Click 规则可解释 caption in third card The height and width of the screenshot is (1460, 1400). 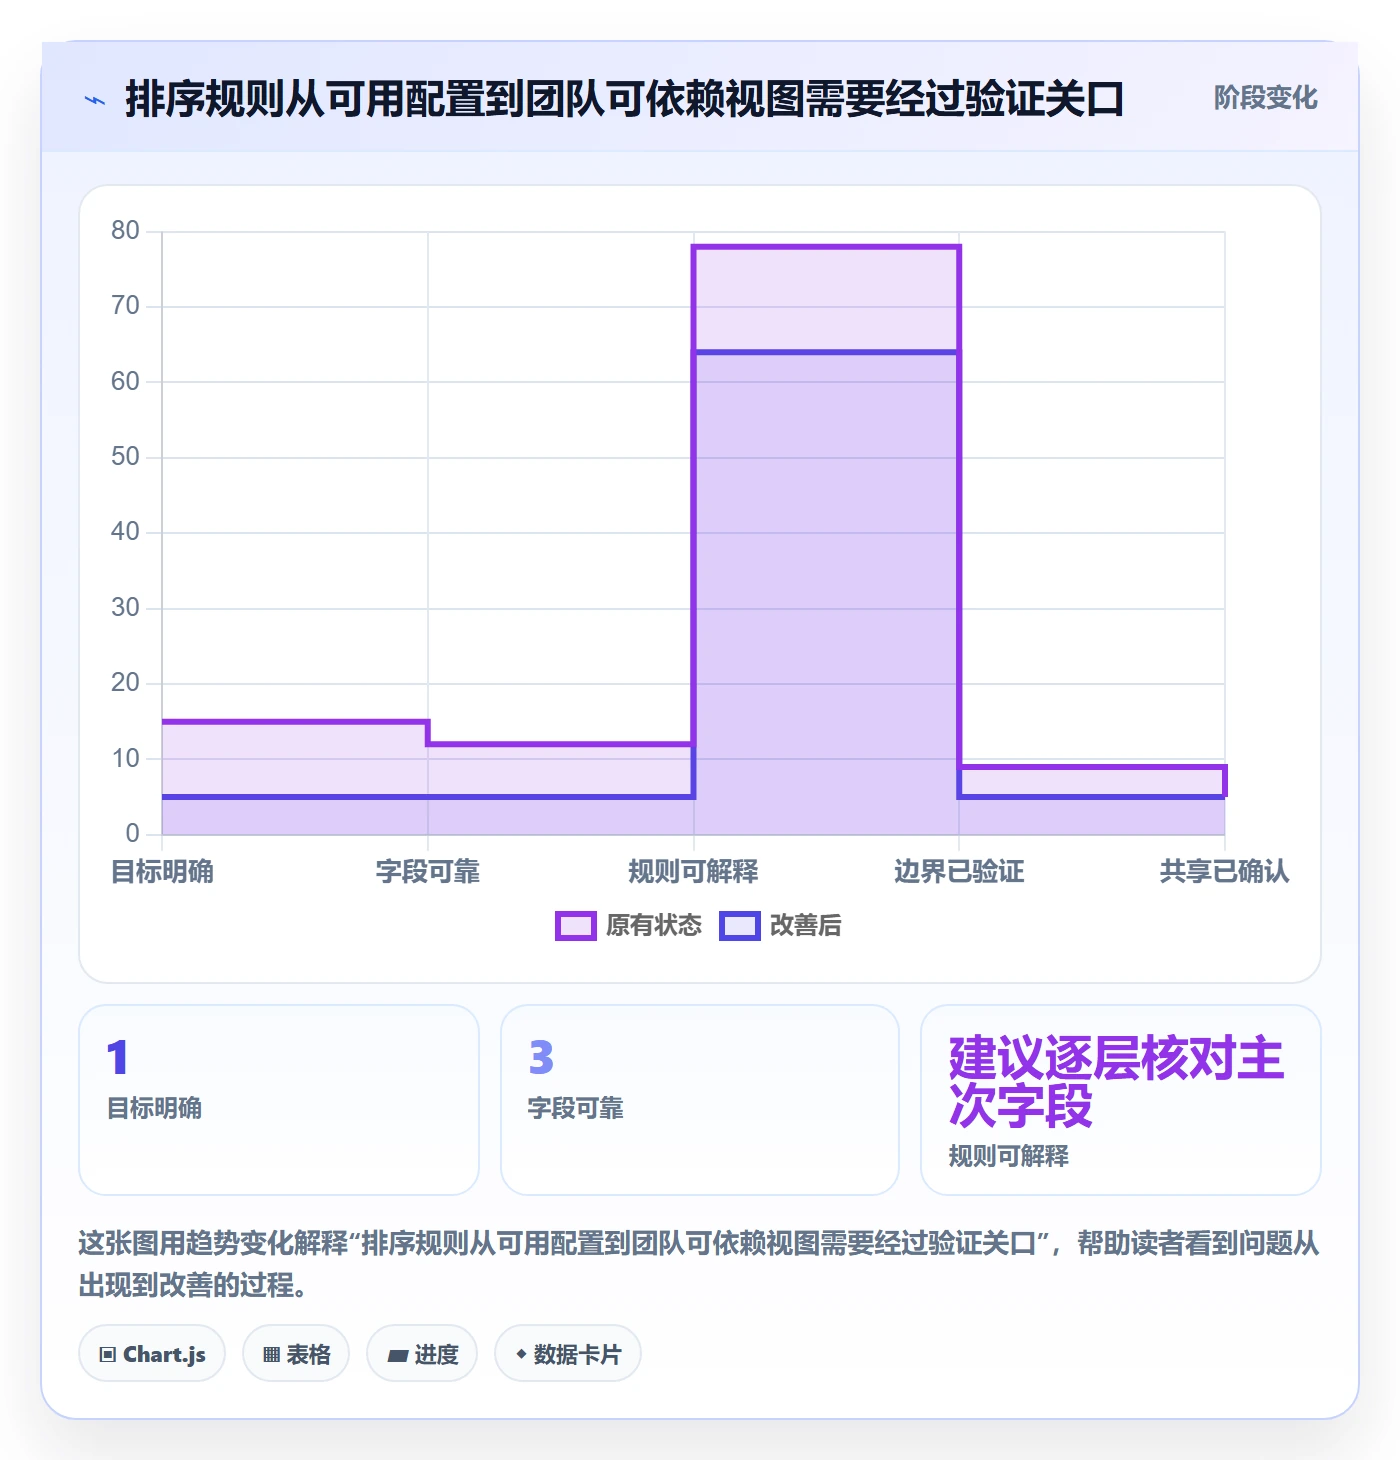(x=1009, y=1157)
